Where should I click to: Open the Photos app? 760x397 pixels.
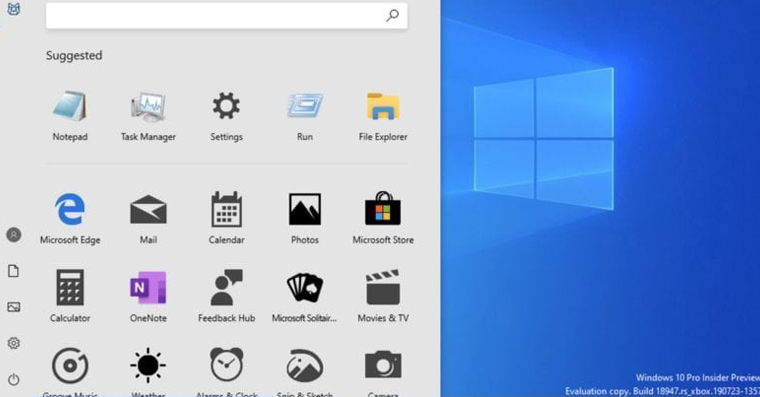305,218
